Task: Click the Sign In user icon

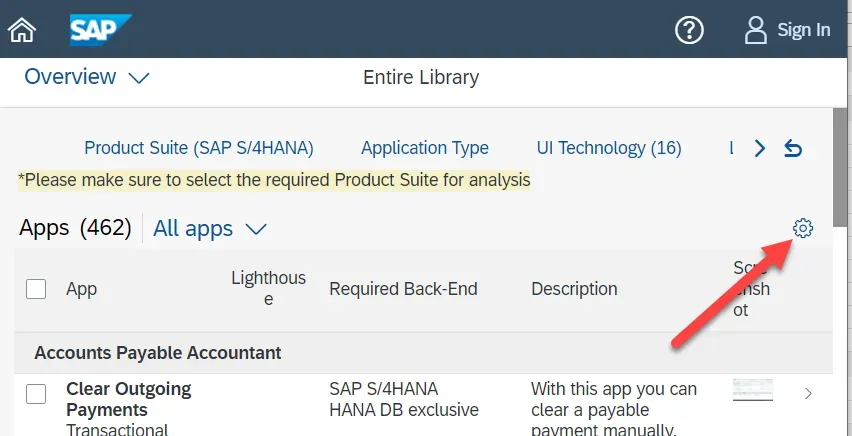Action: (756, 30)
